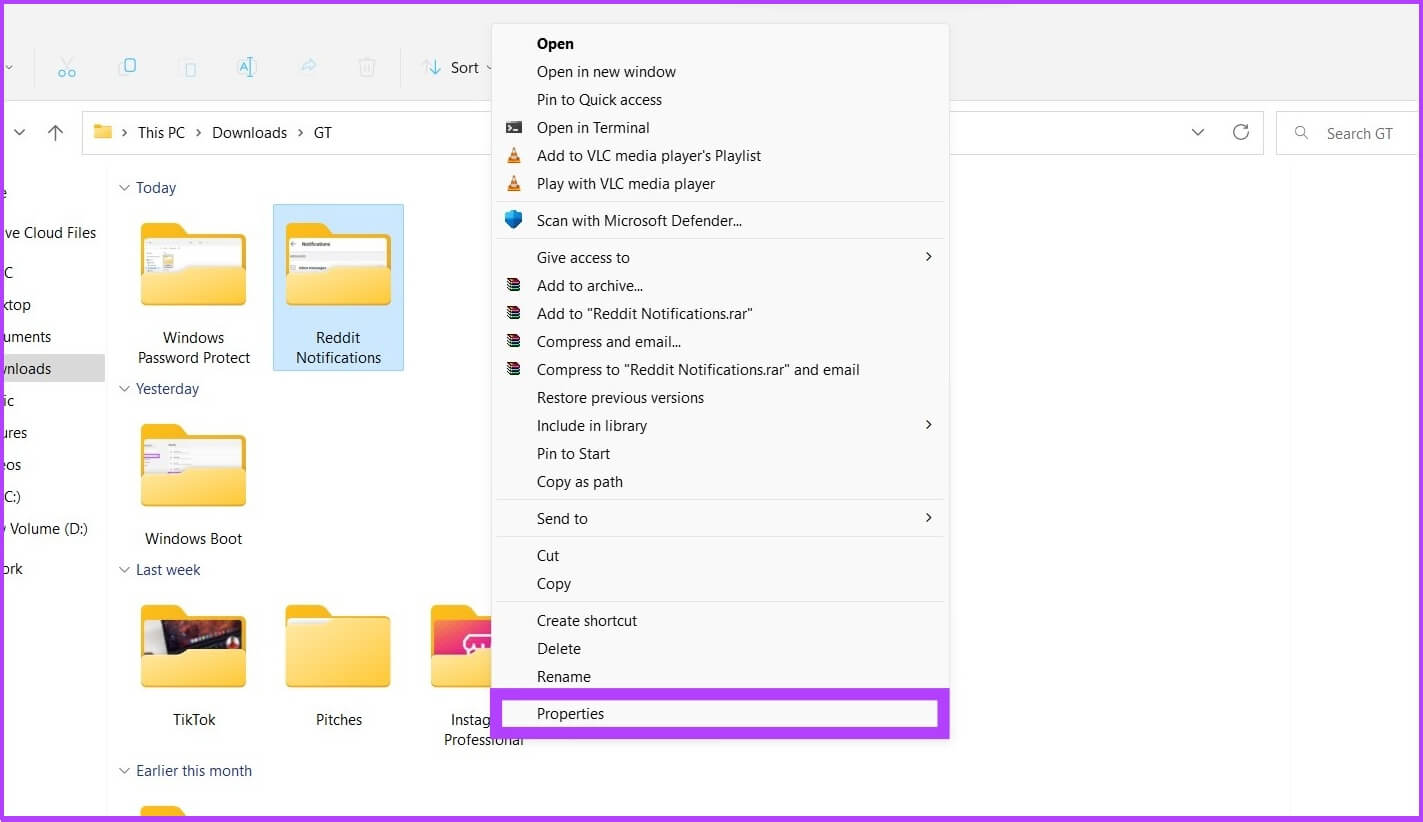Click Downloads in the breadcrumb path
The width and height of the screenshot is (1423, 822).
point(249,133)
